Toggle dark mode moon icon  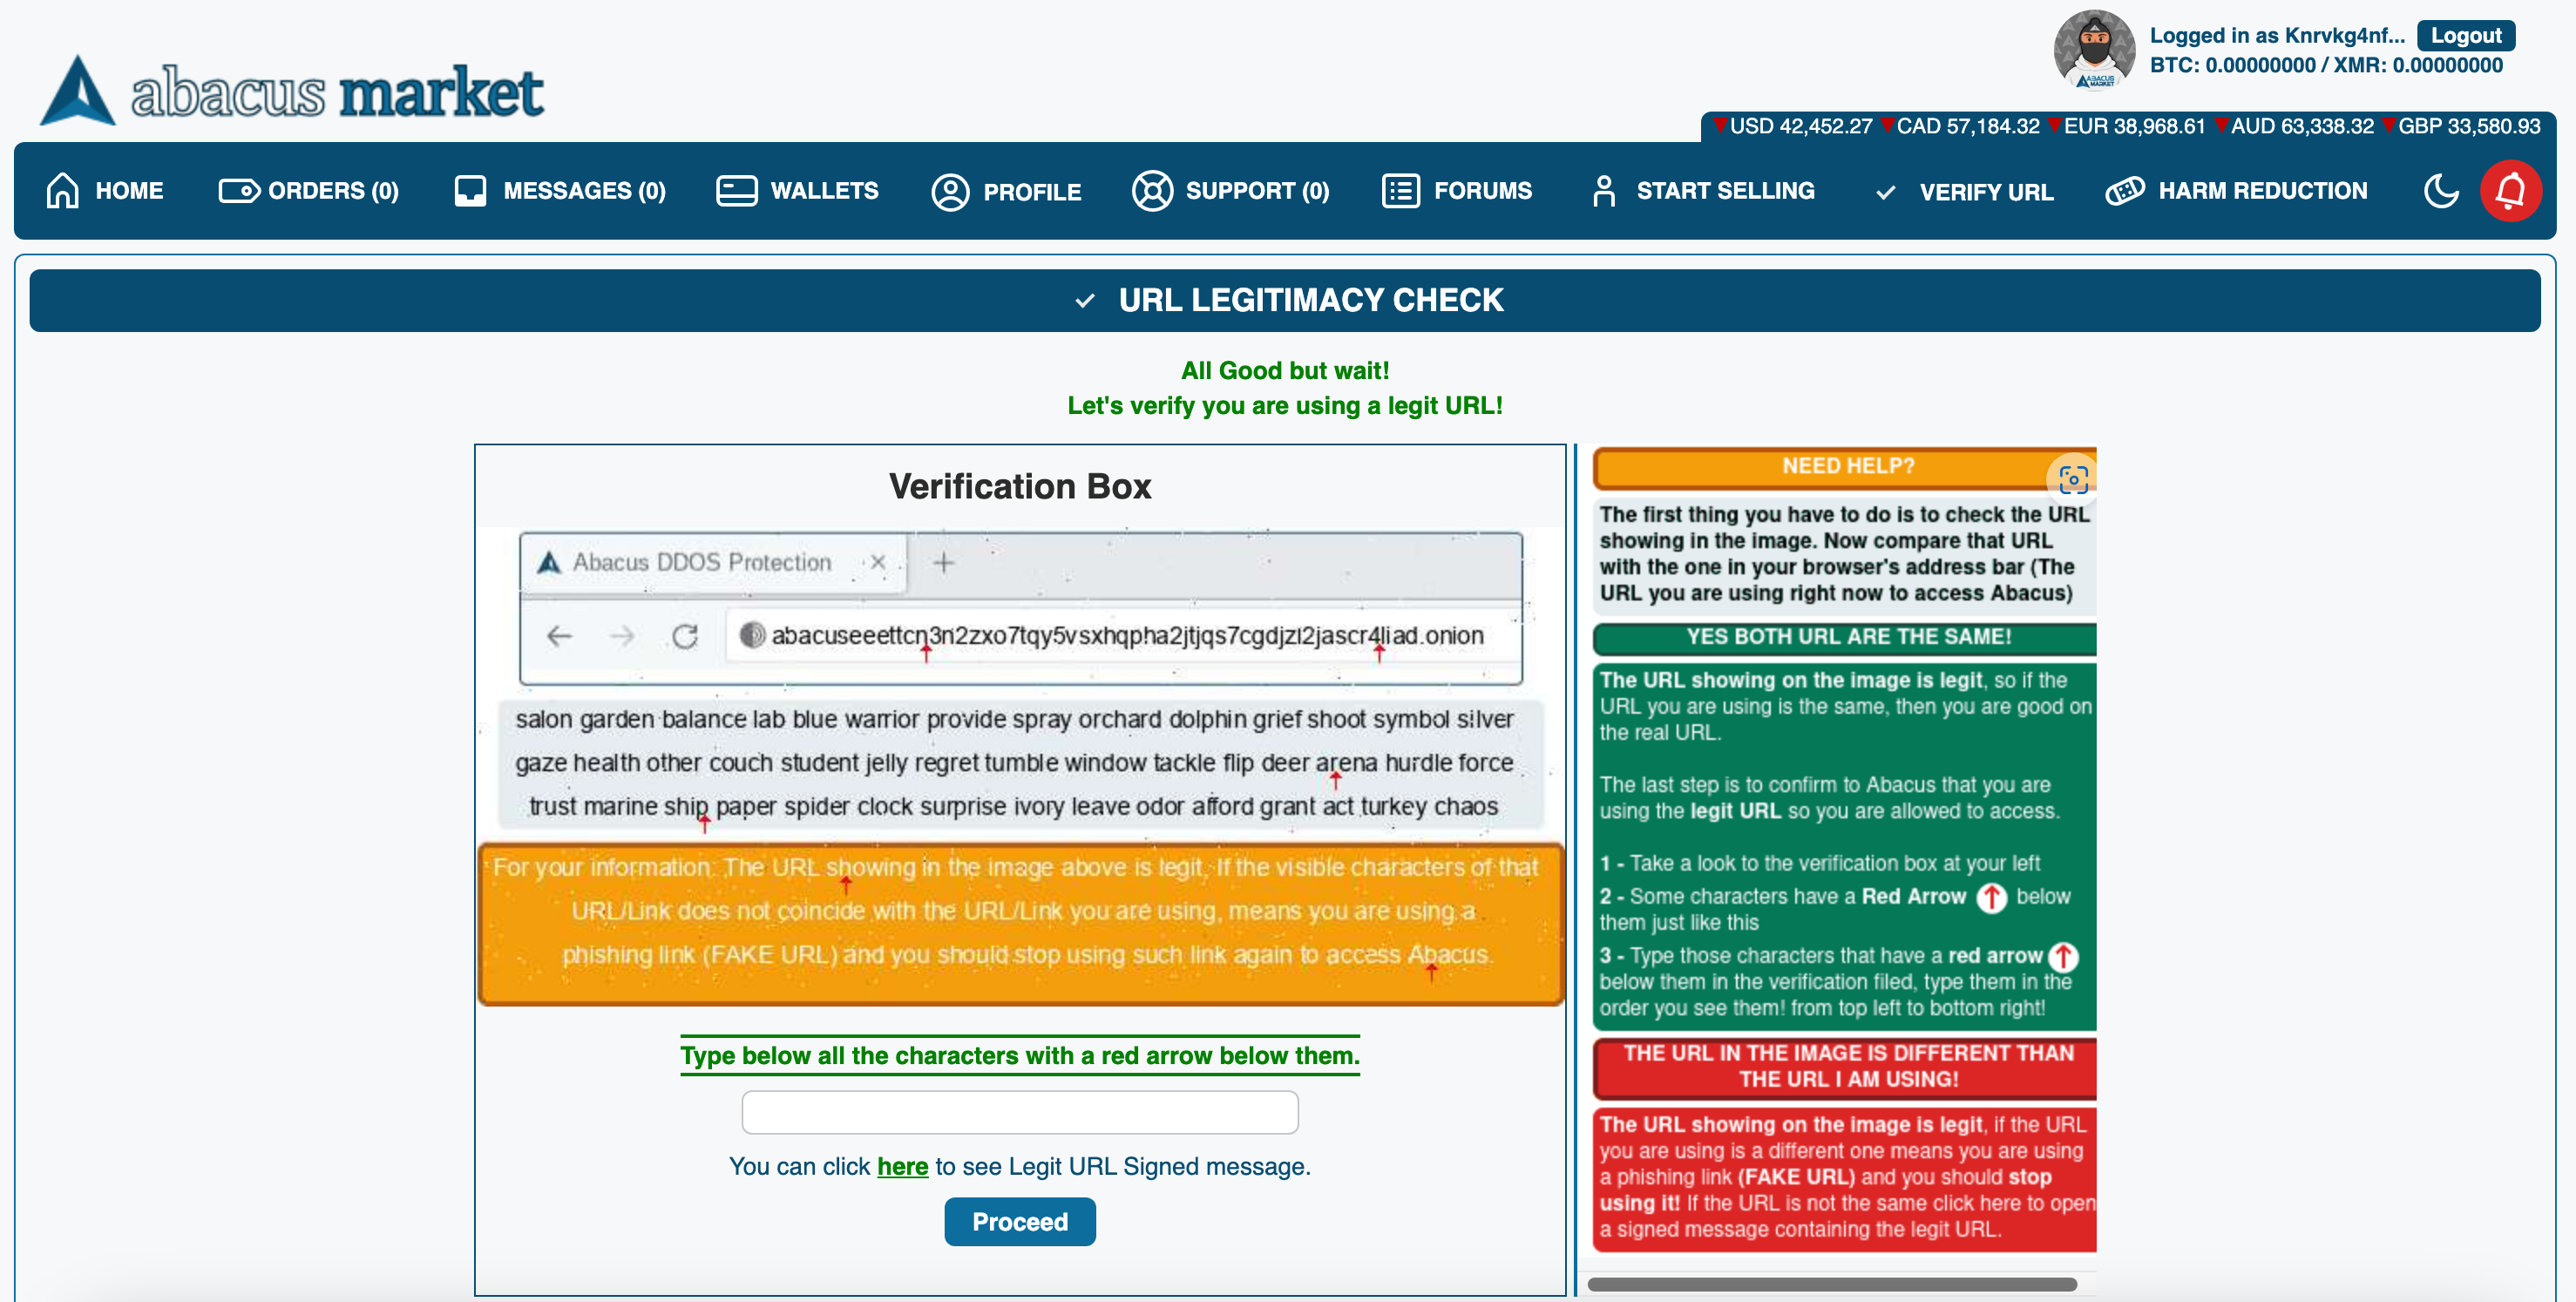[x=2441, y=190]
